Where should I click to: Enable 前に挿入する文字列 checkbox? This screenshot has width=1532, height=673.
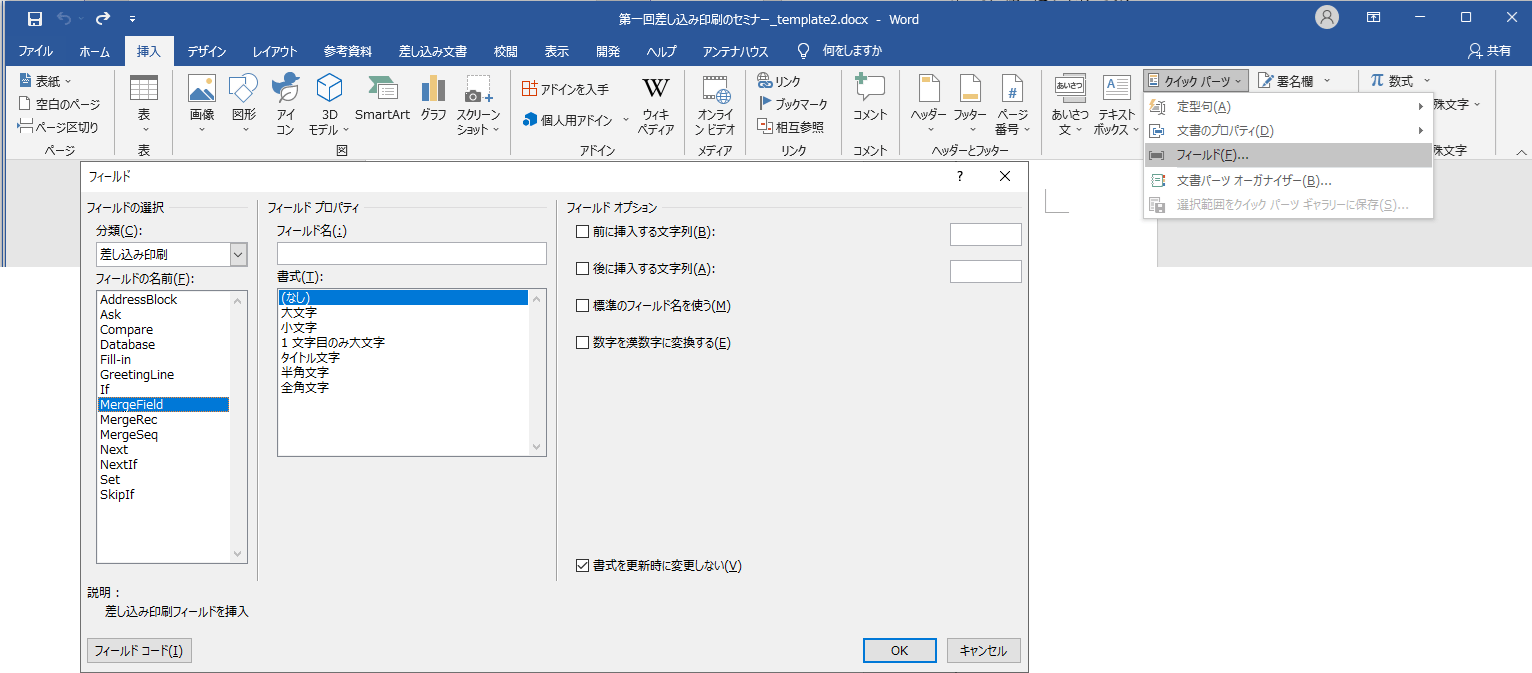click(x=583, y=232)
